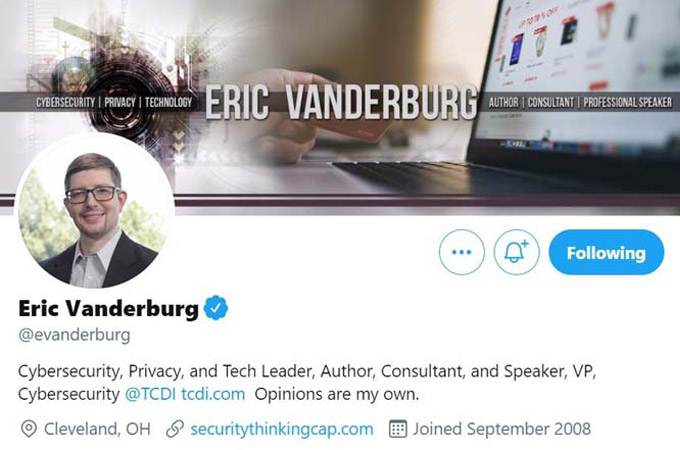Screen dimensions: 680x450
Task: Click the calendar joined-date icon
Action: (x=398, y=429)
